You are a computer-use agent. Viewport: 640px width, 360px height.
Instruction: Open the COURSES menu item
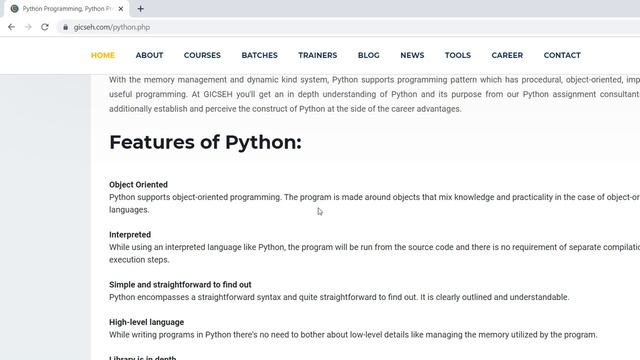click(202, 55)
